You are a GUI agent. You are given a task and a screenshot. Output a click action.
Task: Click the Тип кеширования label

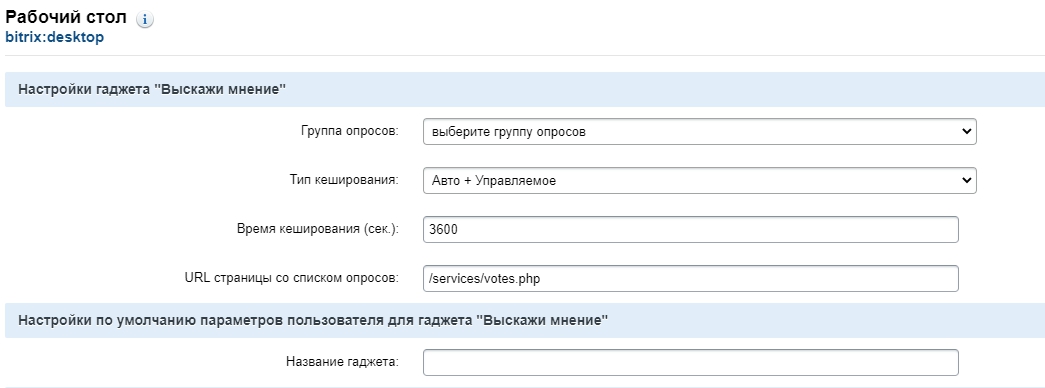[344, 179]
